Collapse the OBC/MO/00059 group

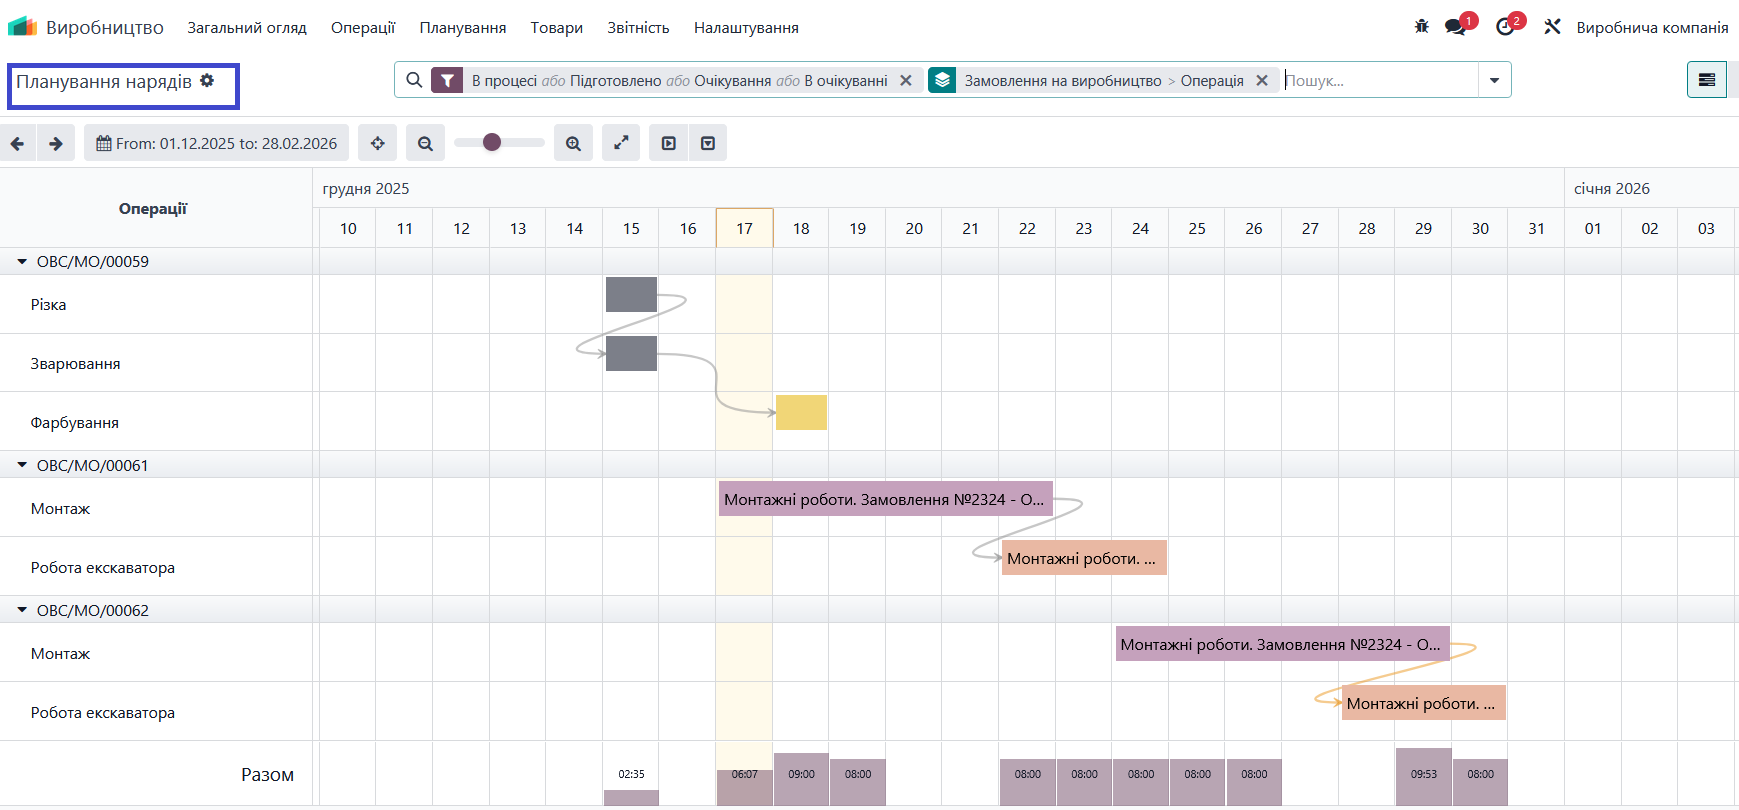pyautogui.click(x=22, y=261)
